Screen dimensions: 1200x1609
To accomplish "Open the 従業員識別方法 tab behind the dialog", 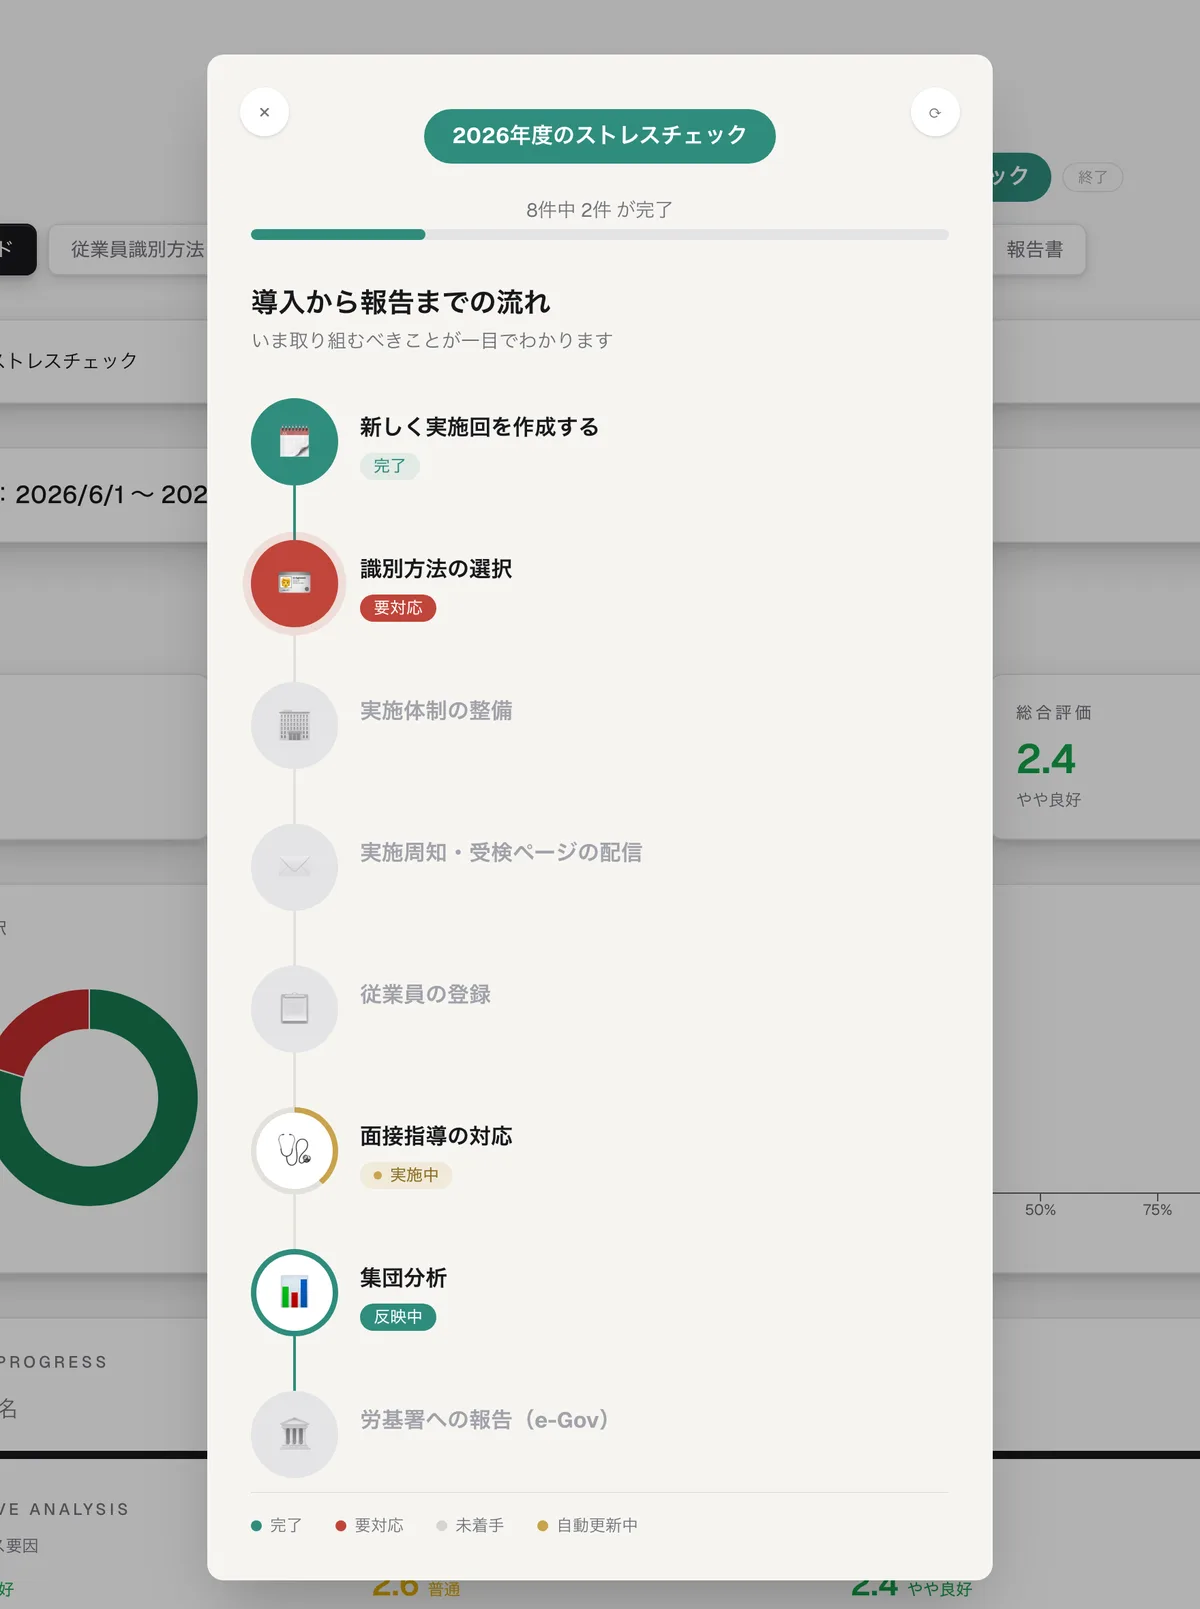I will pos(137,250).
